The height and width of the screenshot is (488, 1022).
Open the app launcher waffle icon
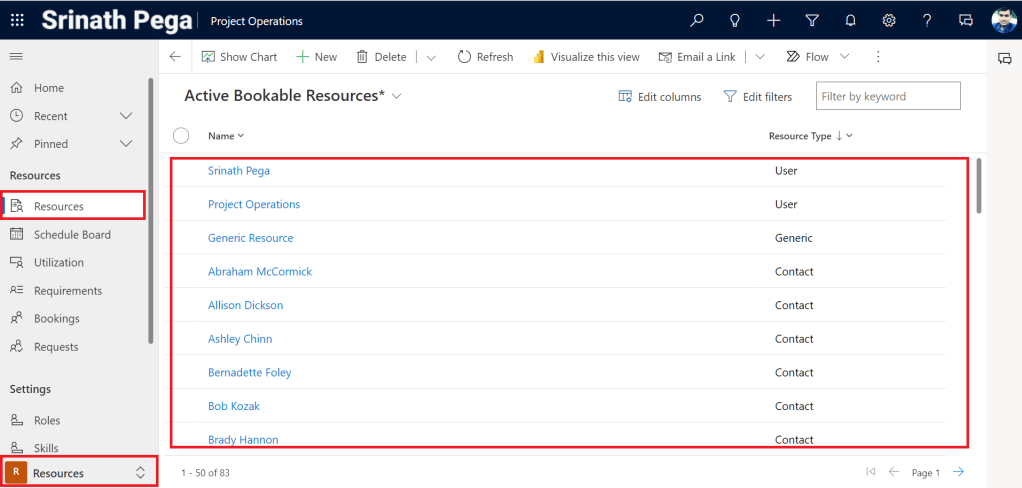(x=18, y=20)
